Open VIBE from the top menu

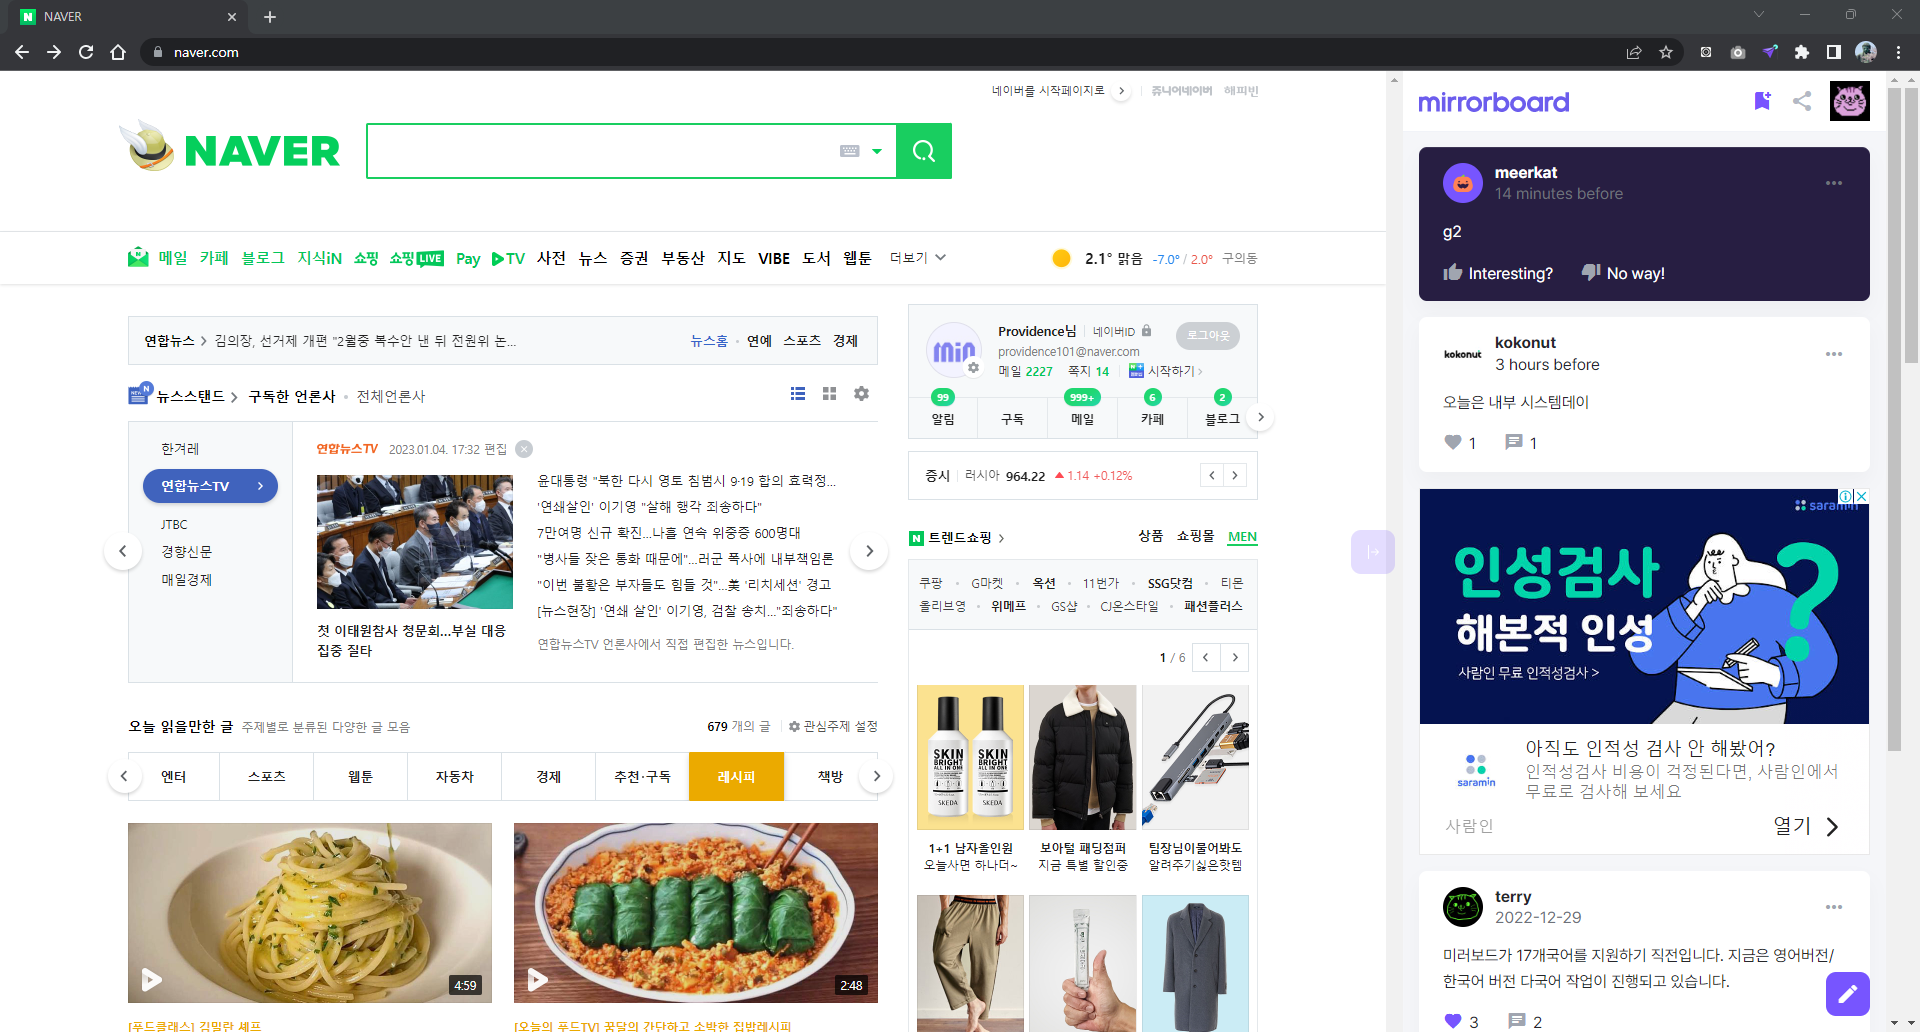click(774, 258)
